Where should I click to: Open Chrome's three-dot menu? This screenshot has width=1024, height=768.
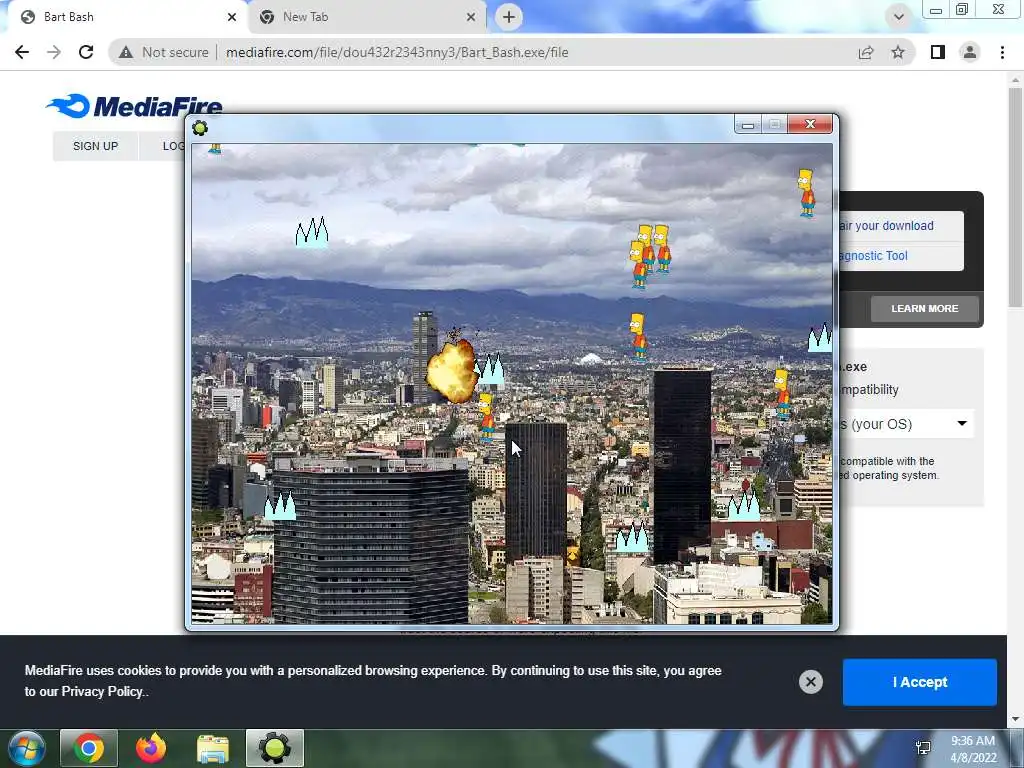pos(1002,52)
